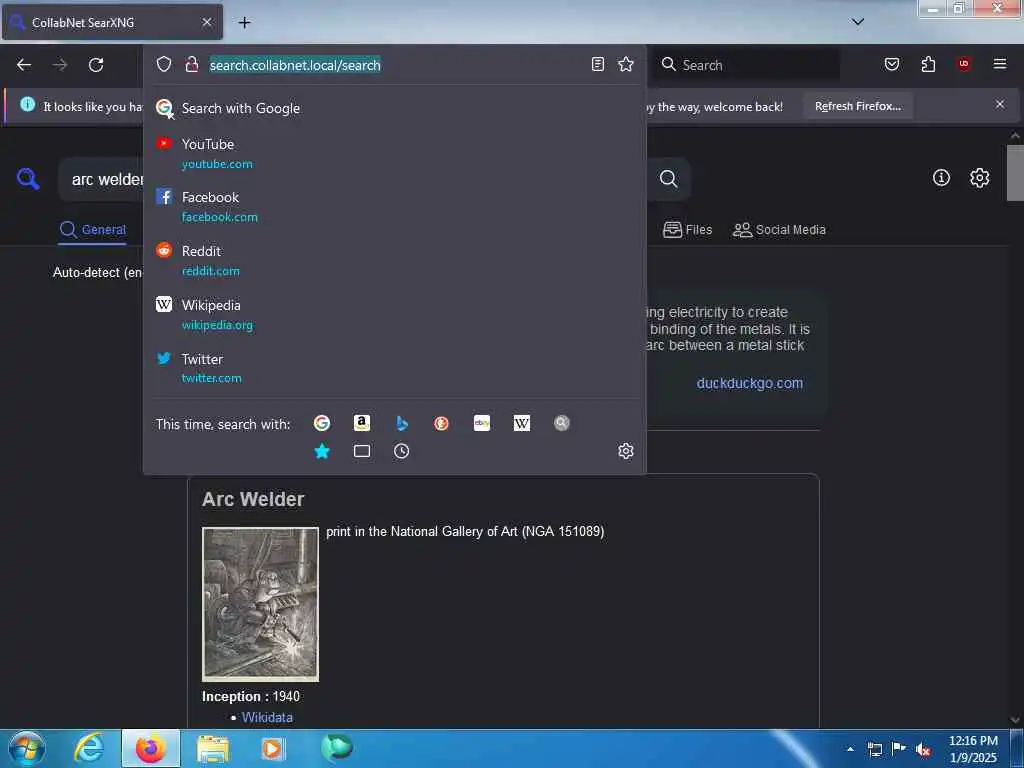Click the padlock site security icon
1024x768 pixels.
(x=191, y=64)
